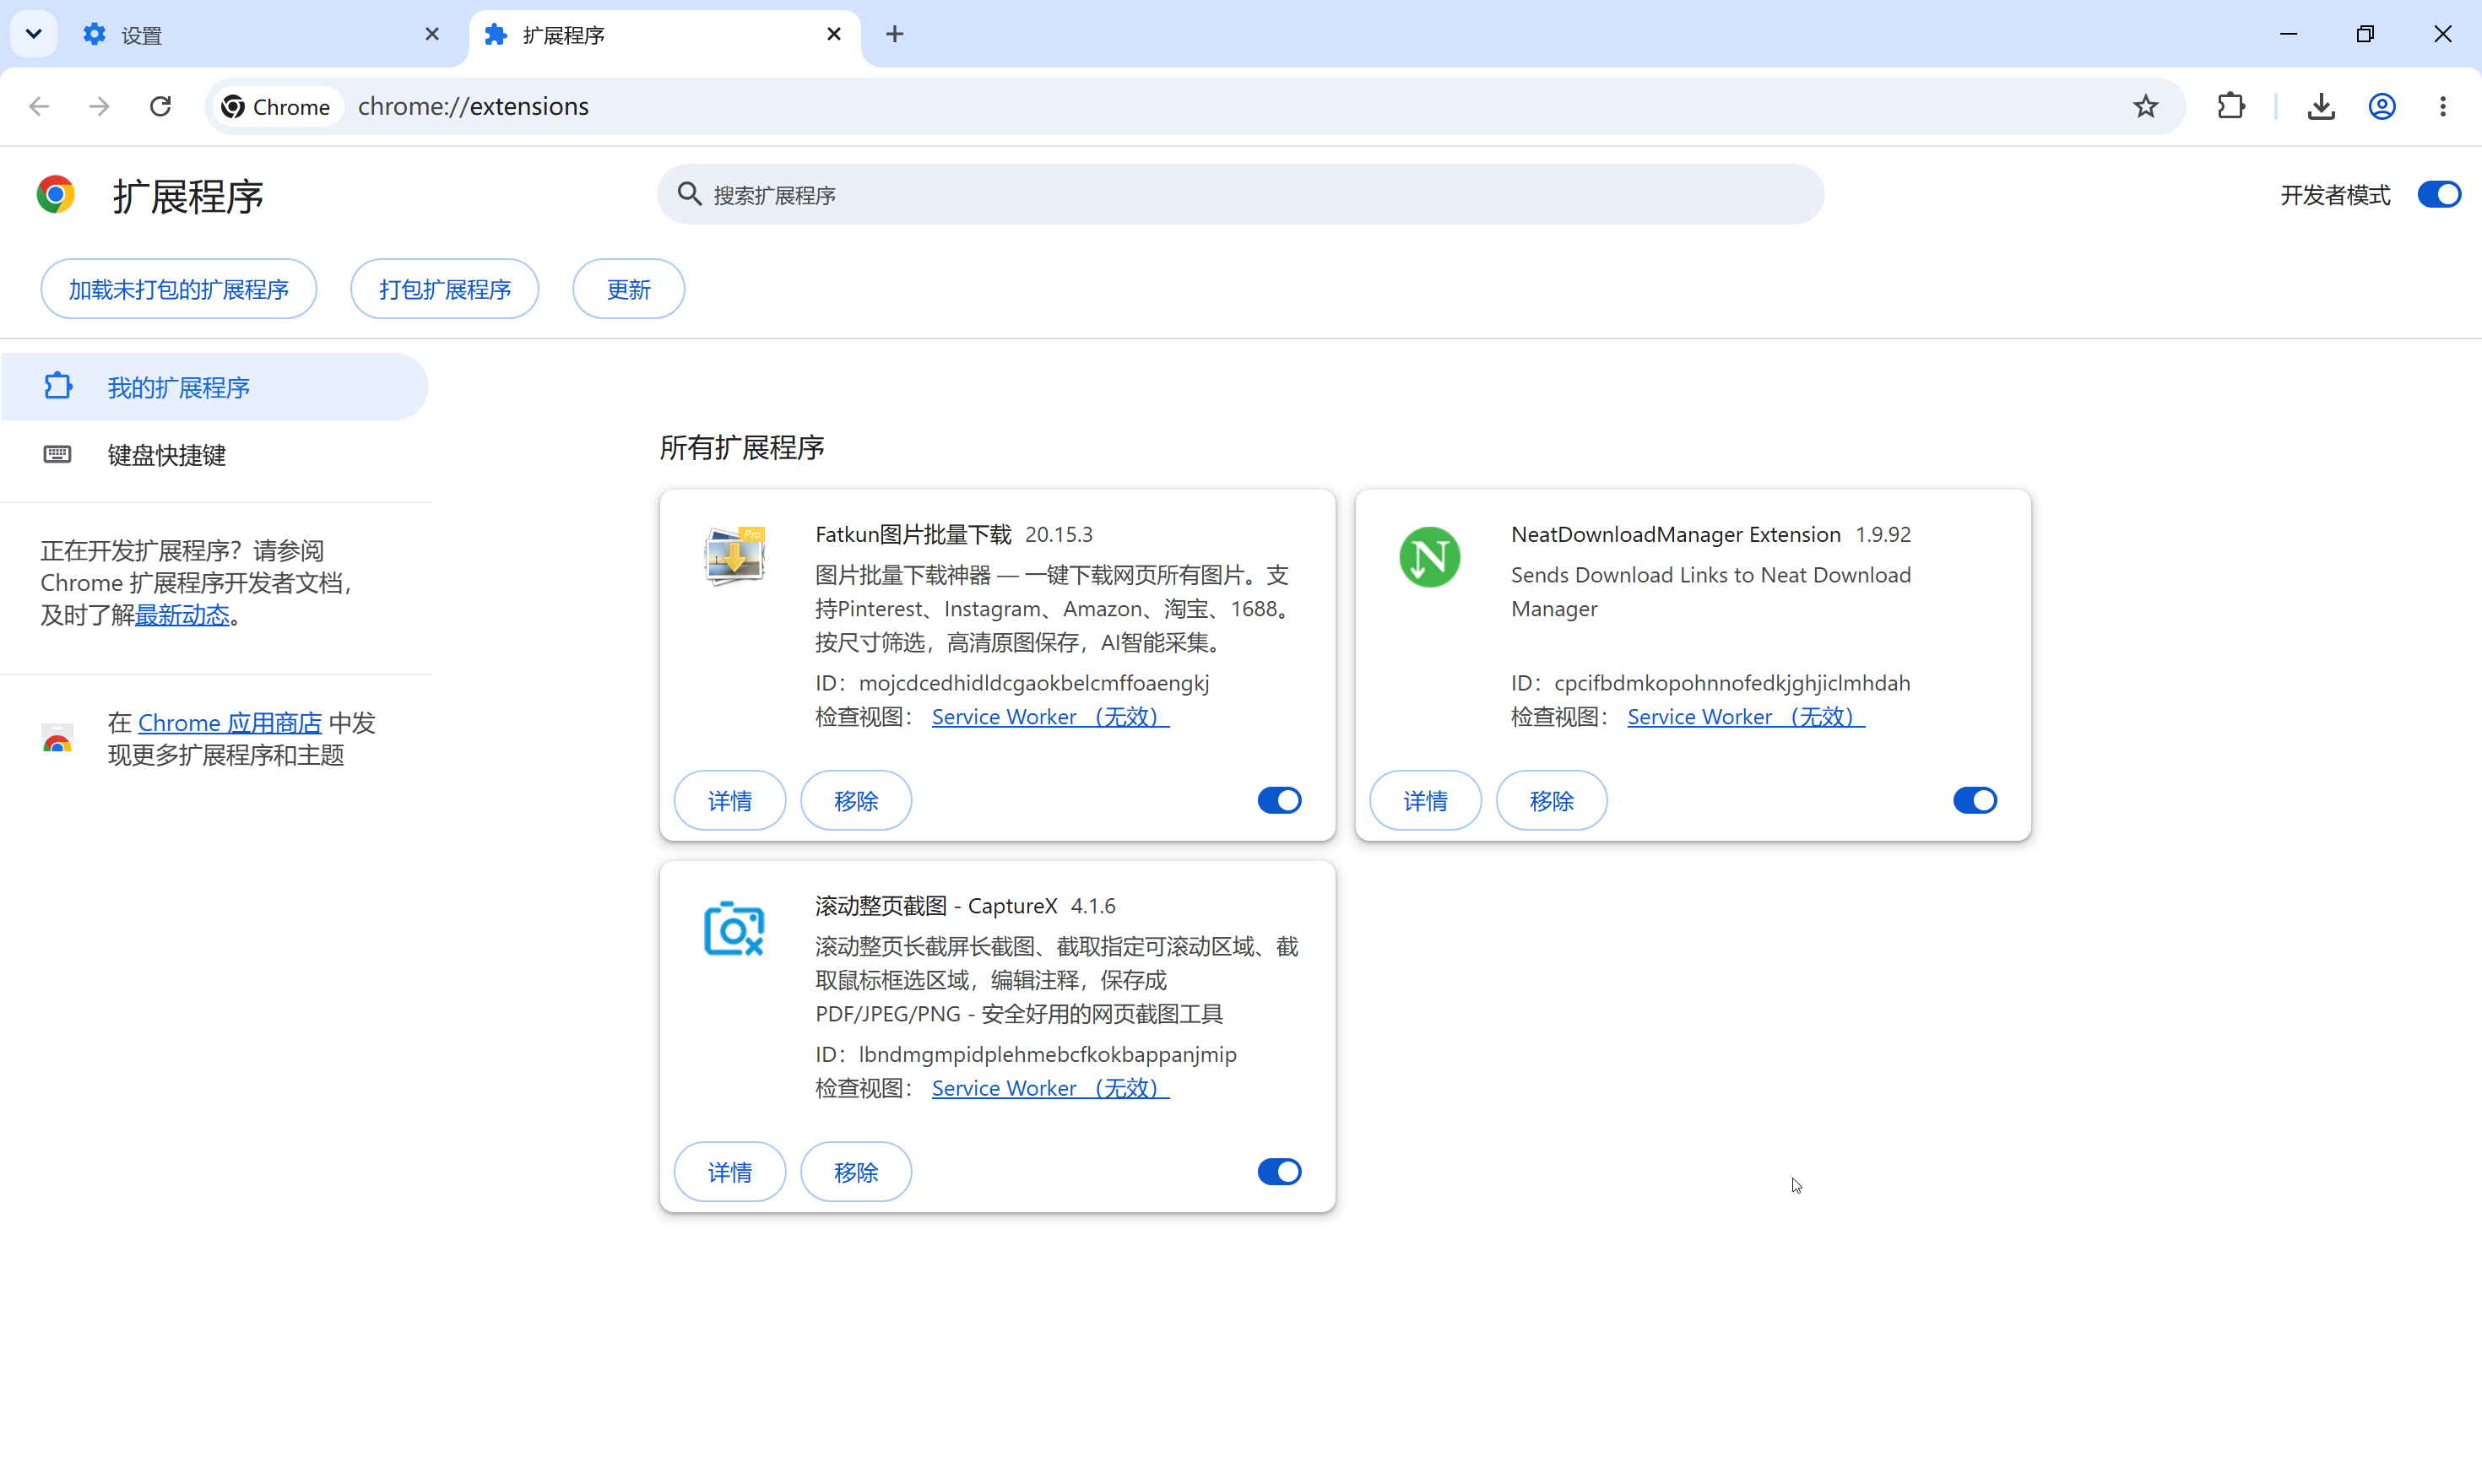
Task: Disable the 滚动整页截图 CaptureX toggle
Action: 1279,1172
